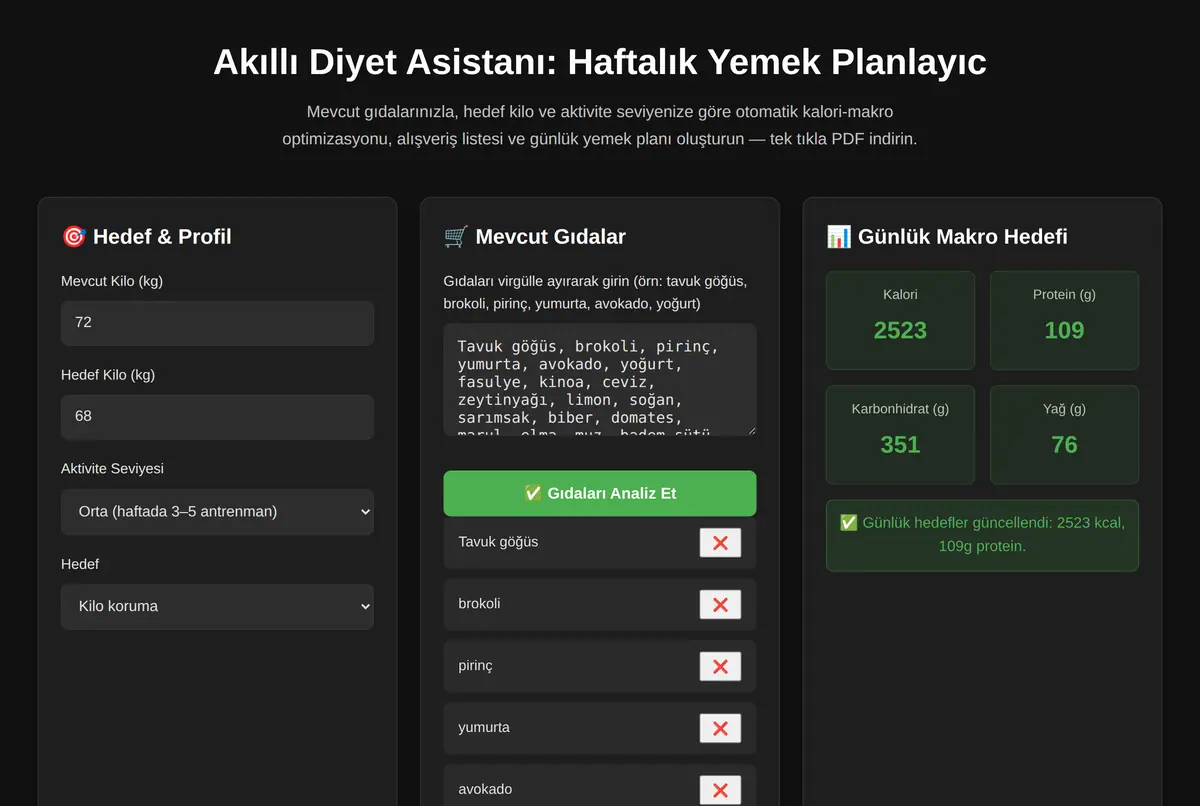Remove brokoli from the food list
This screenshot has width=1200, height=806.
[x=720, y=605]
